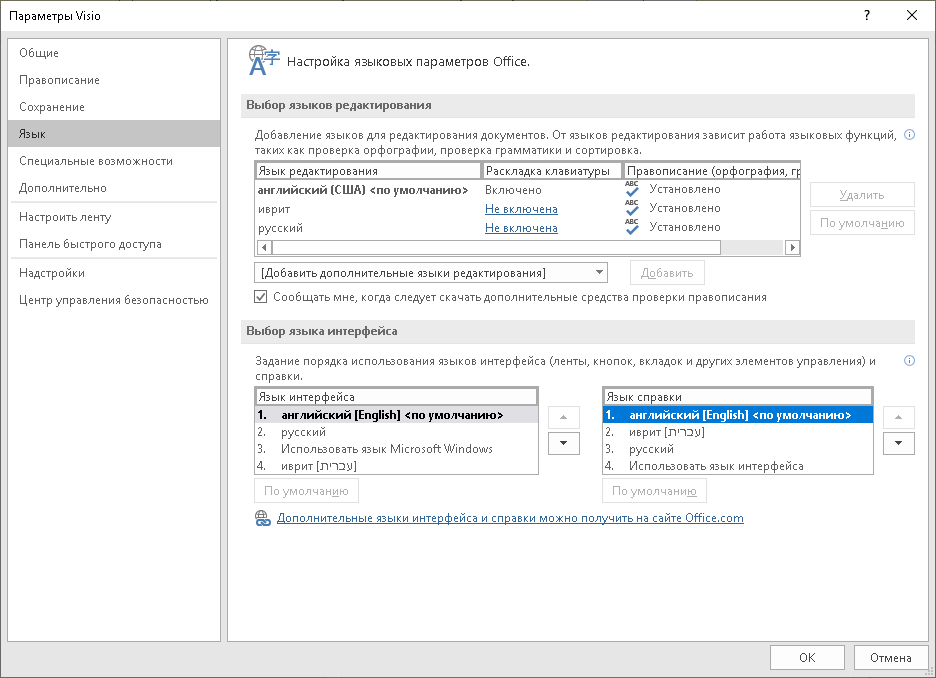The image size is (936, 678).
Task: Select русский editing language row
Action: pyautogui.click(x=528, y=228)
